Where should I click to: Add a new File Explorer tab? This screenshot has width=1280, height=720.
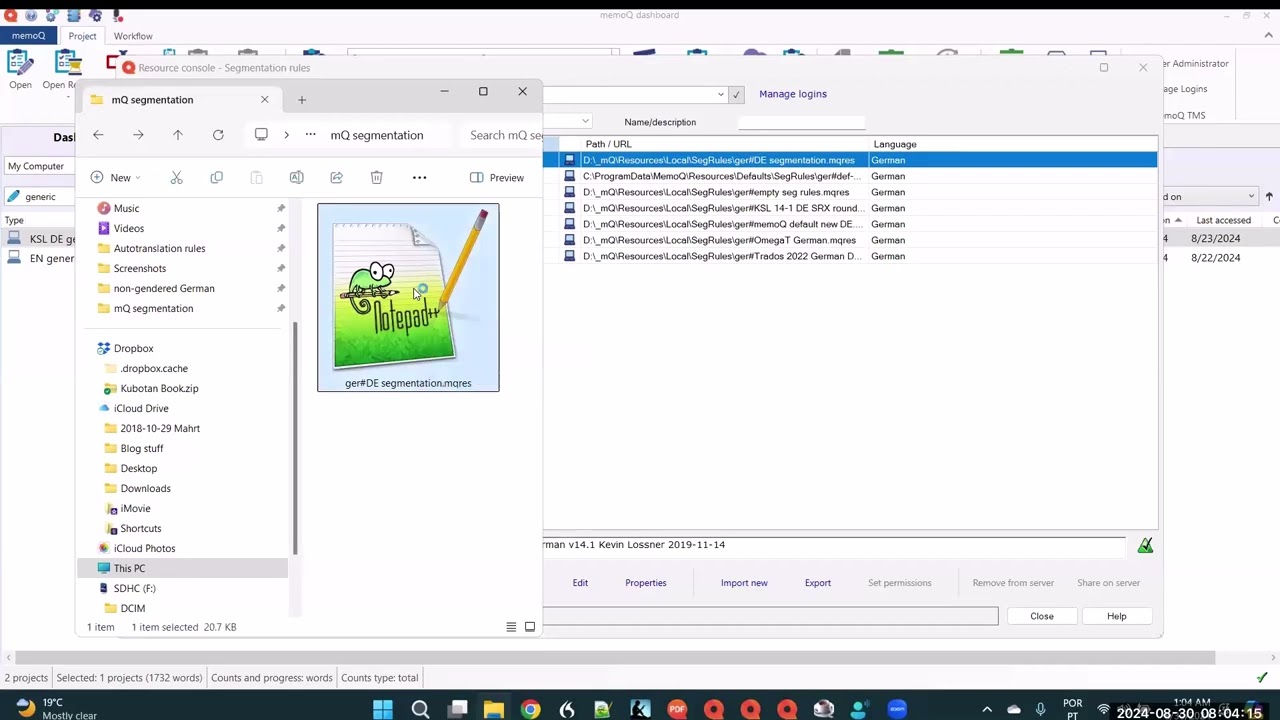click(x=302, y=100)
